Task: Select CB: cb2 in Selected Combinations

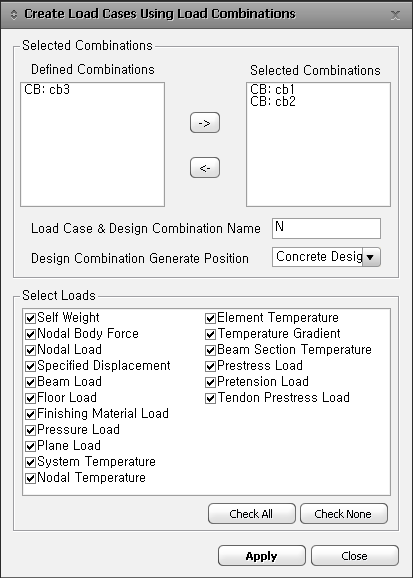Action: tap(273, 101)
